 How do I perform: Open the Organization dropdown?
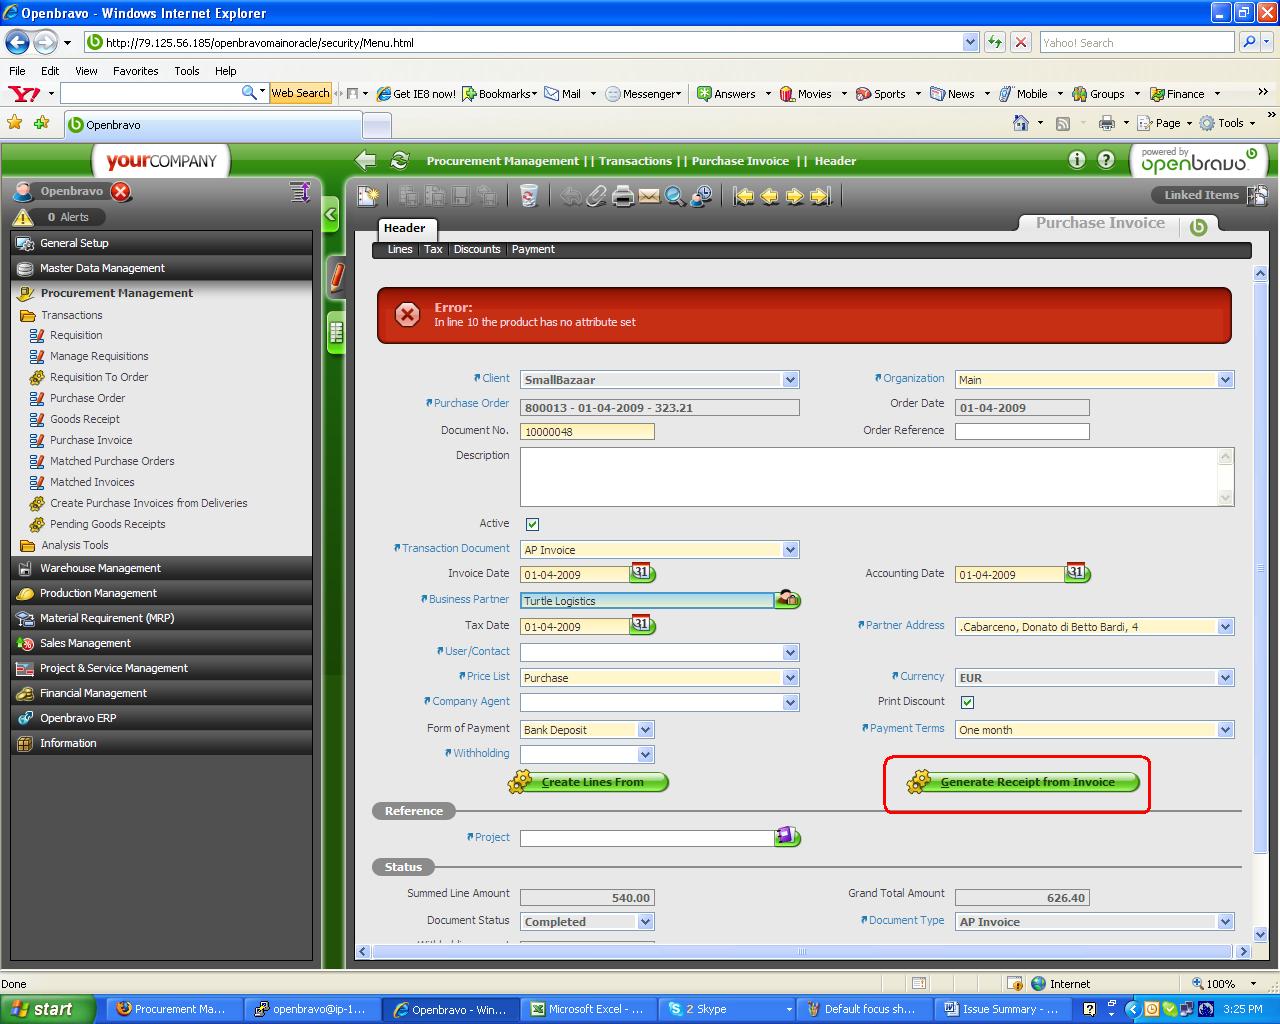(x=1226, y=380)
